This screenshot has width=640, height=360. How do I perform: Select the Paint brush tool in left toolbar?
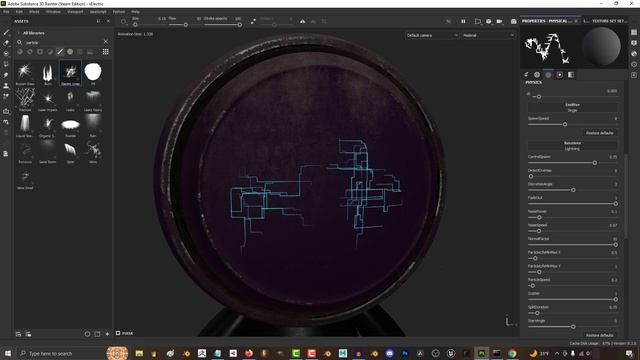6,32
